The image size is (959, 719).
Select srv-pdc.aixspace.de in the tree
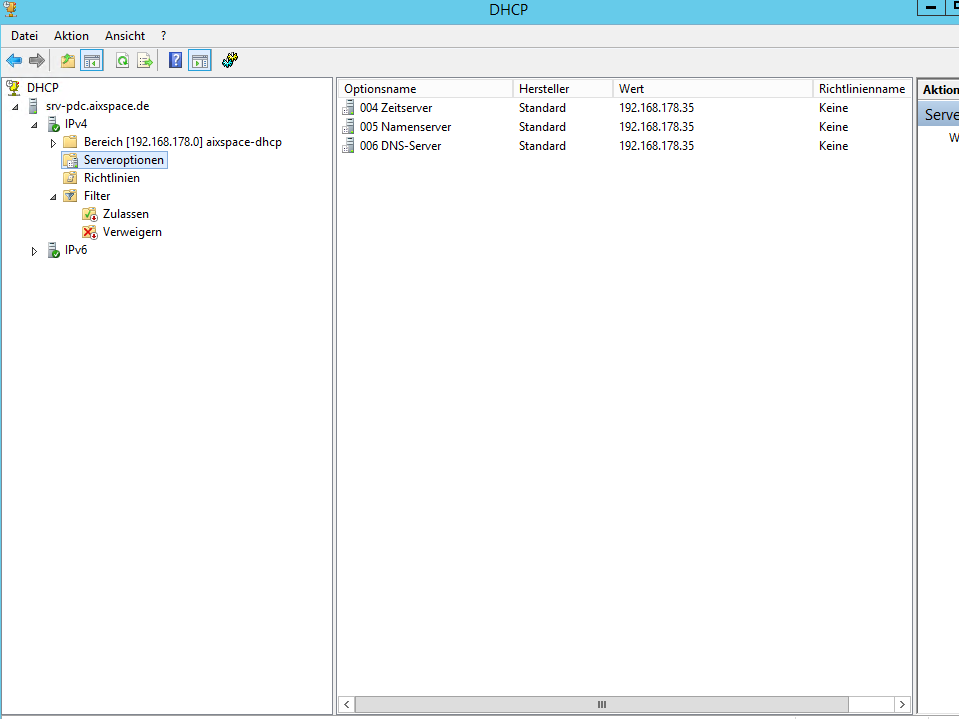(97, 106)
